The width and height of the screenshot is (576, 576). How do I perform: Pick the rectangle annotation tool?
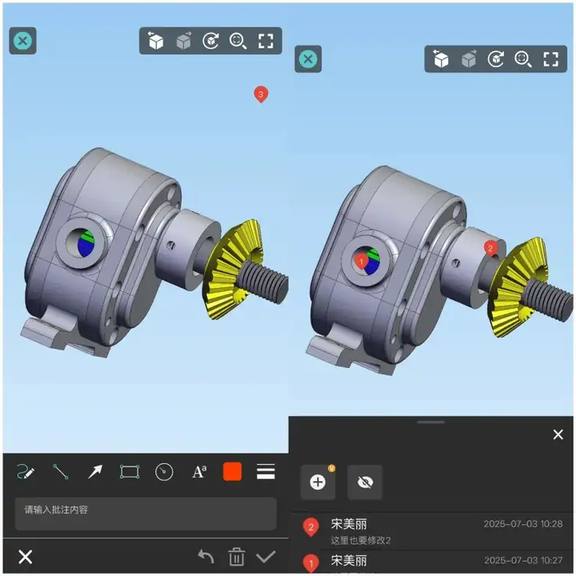pyautogui.click(x=130, y=472)
